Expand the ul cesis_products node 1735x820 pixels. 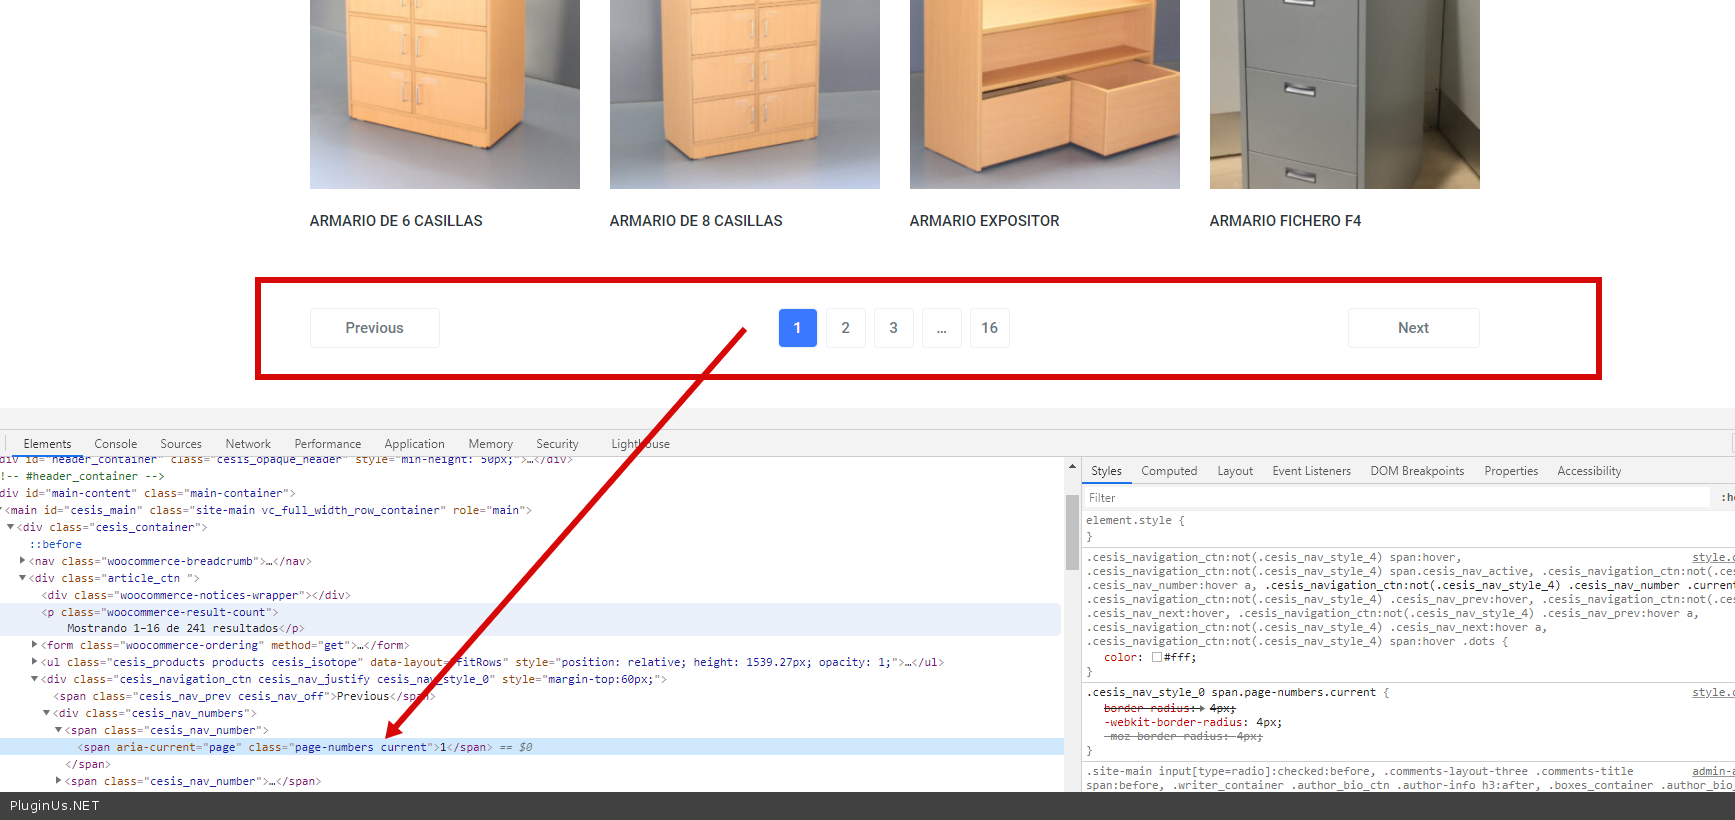pyautogui.click(x=34, y=662)
